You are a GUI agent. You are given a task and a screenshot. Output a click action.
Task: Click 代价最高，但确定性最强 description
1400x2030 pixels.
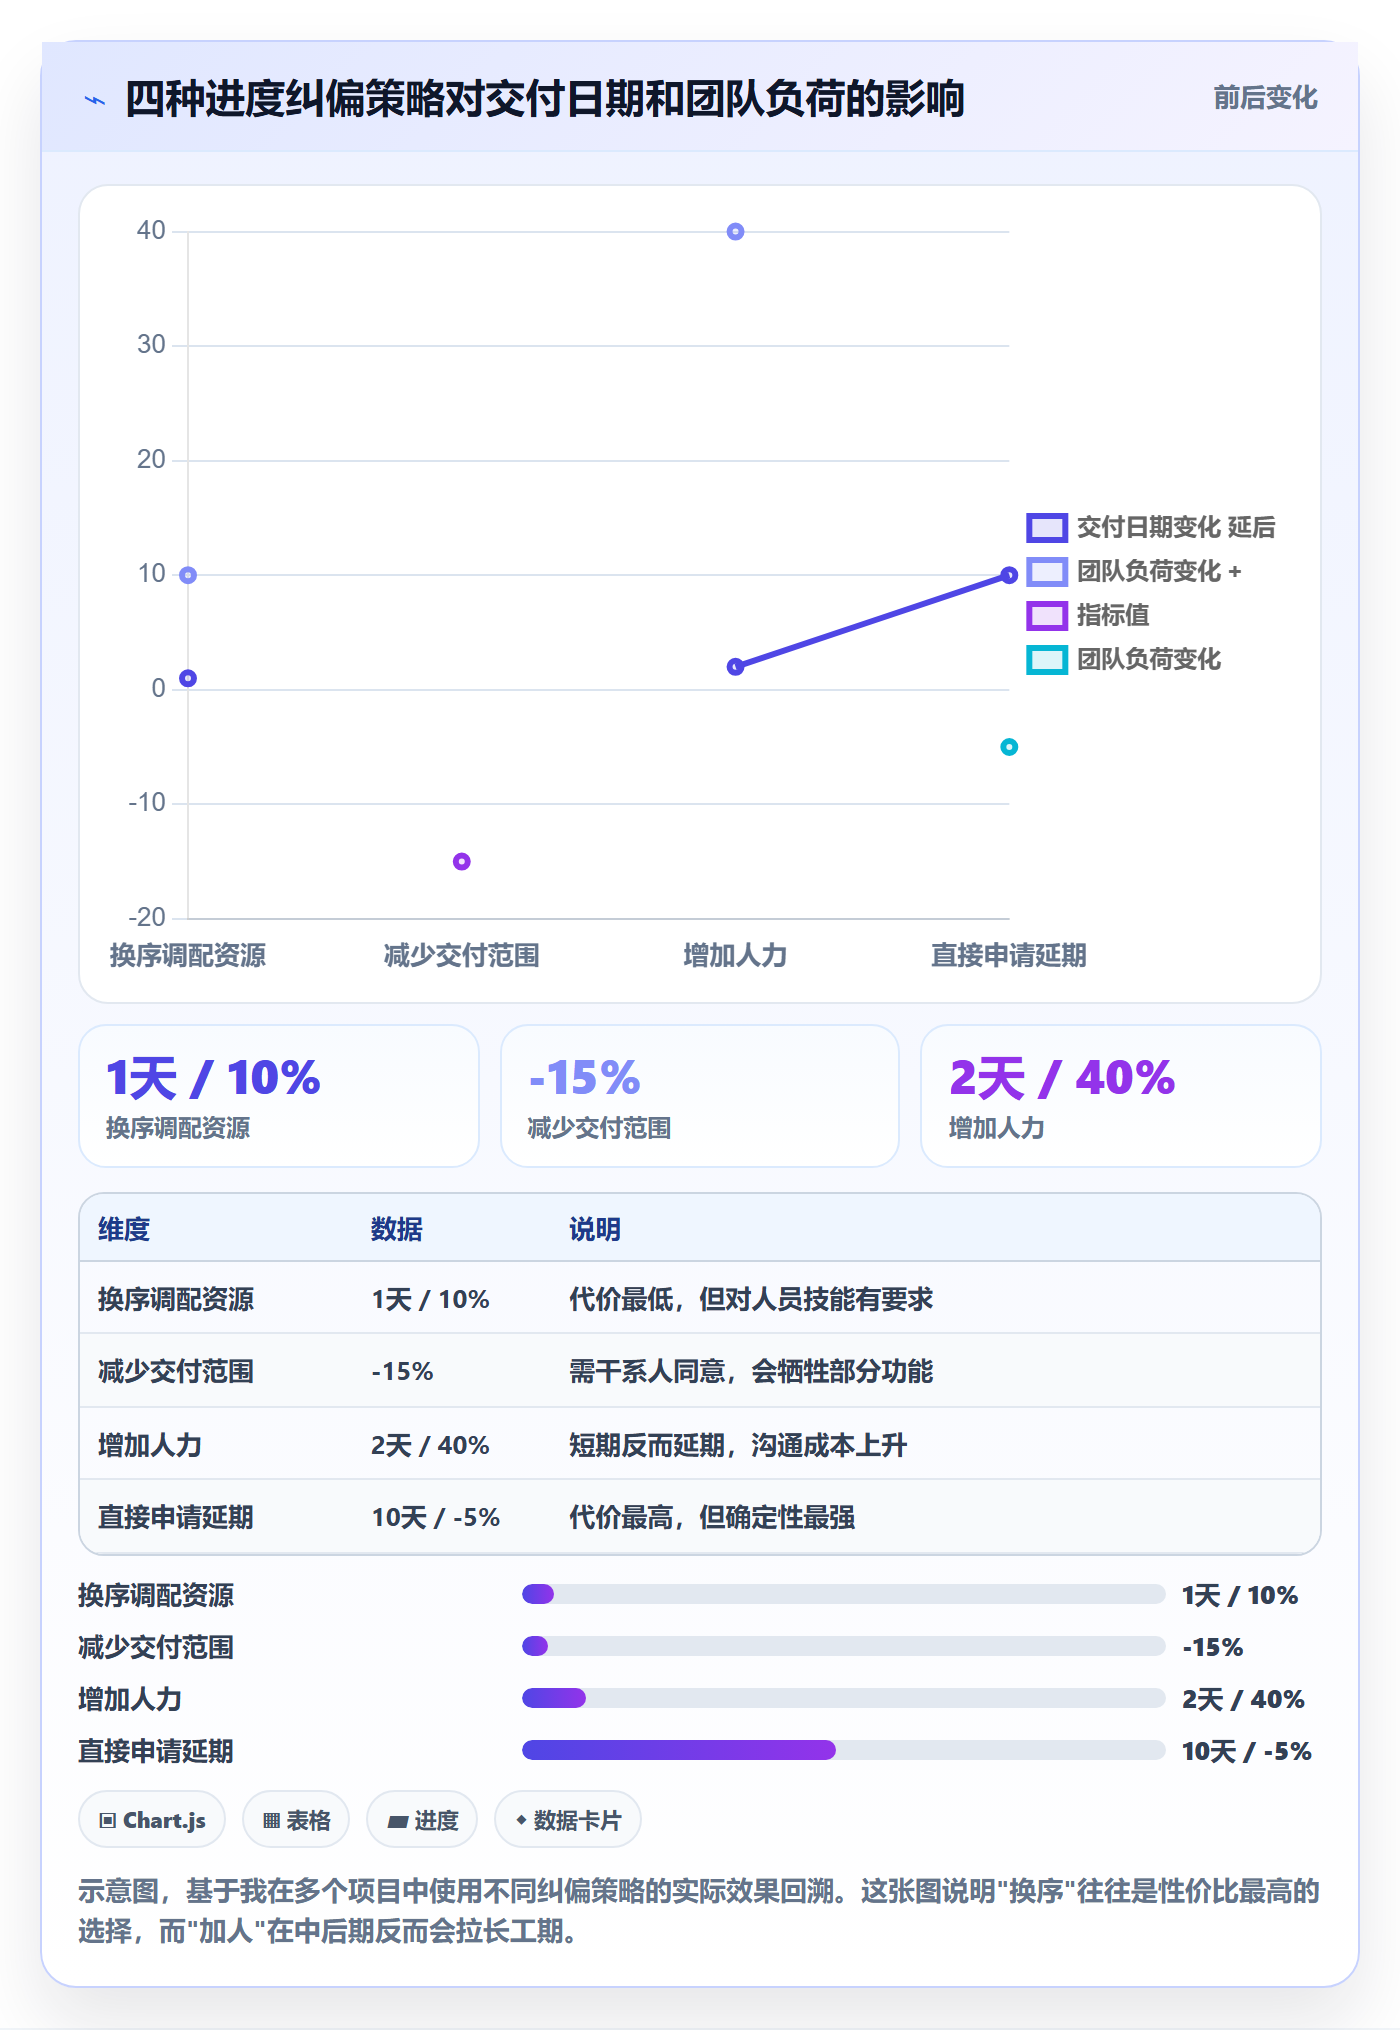click(x=712, y=1517)
